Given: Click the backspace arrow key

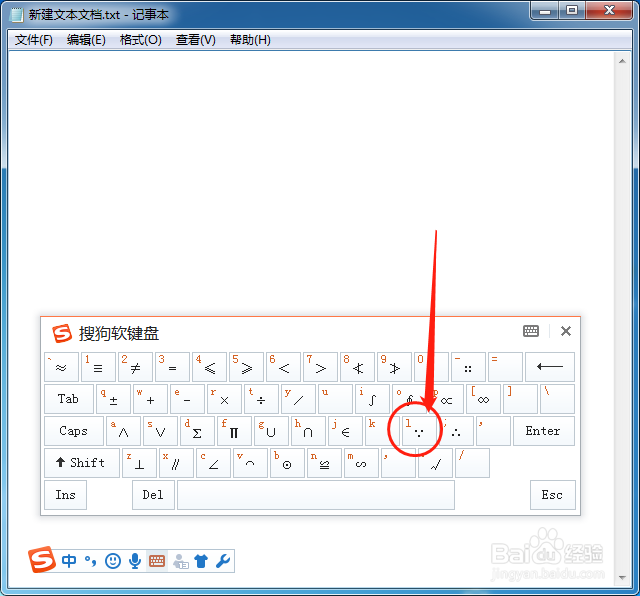Looking at the screenshot, I should (x=550, y=367).
